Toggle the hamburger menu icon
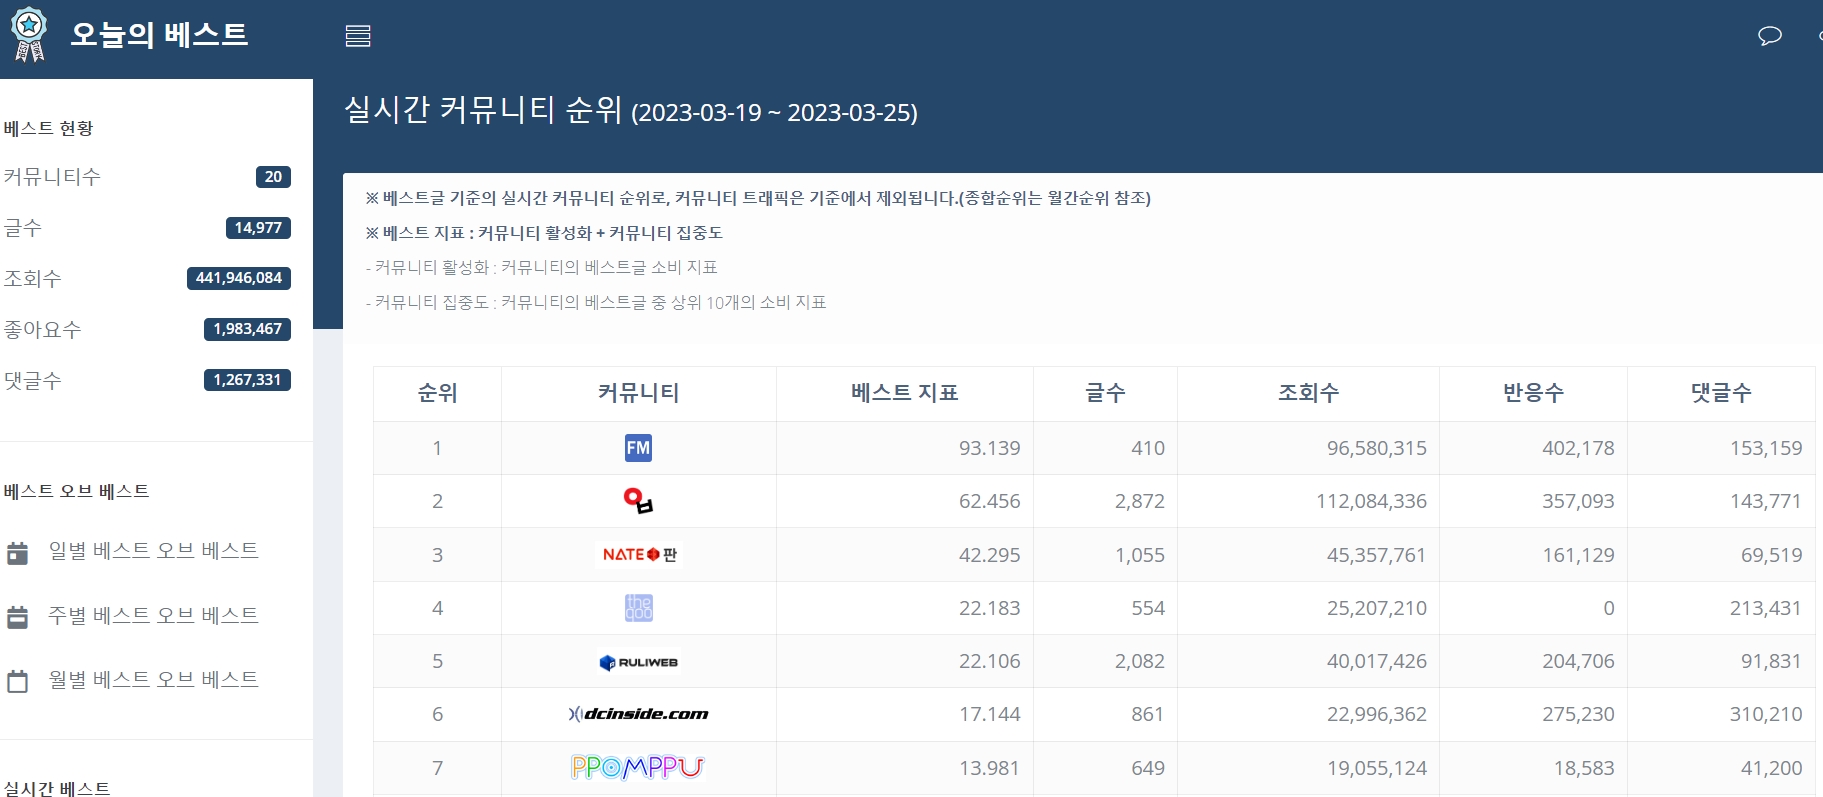Image resolution: width=1823 pixels, height=797 pixels. pos(358,36)
